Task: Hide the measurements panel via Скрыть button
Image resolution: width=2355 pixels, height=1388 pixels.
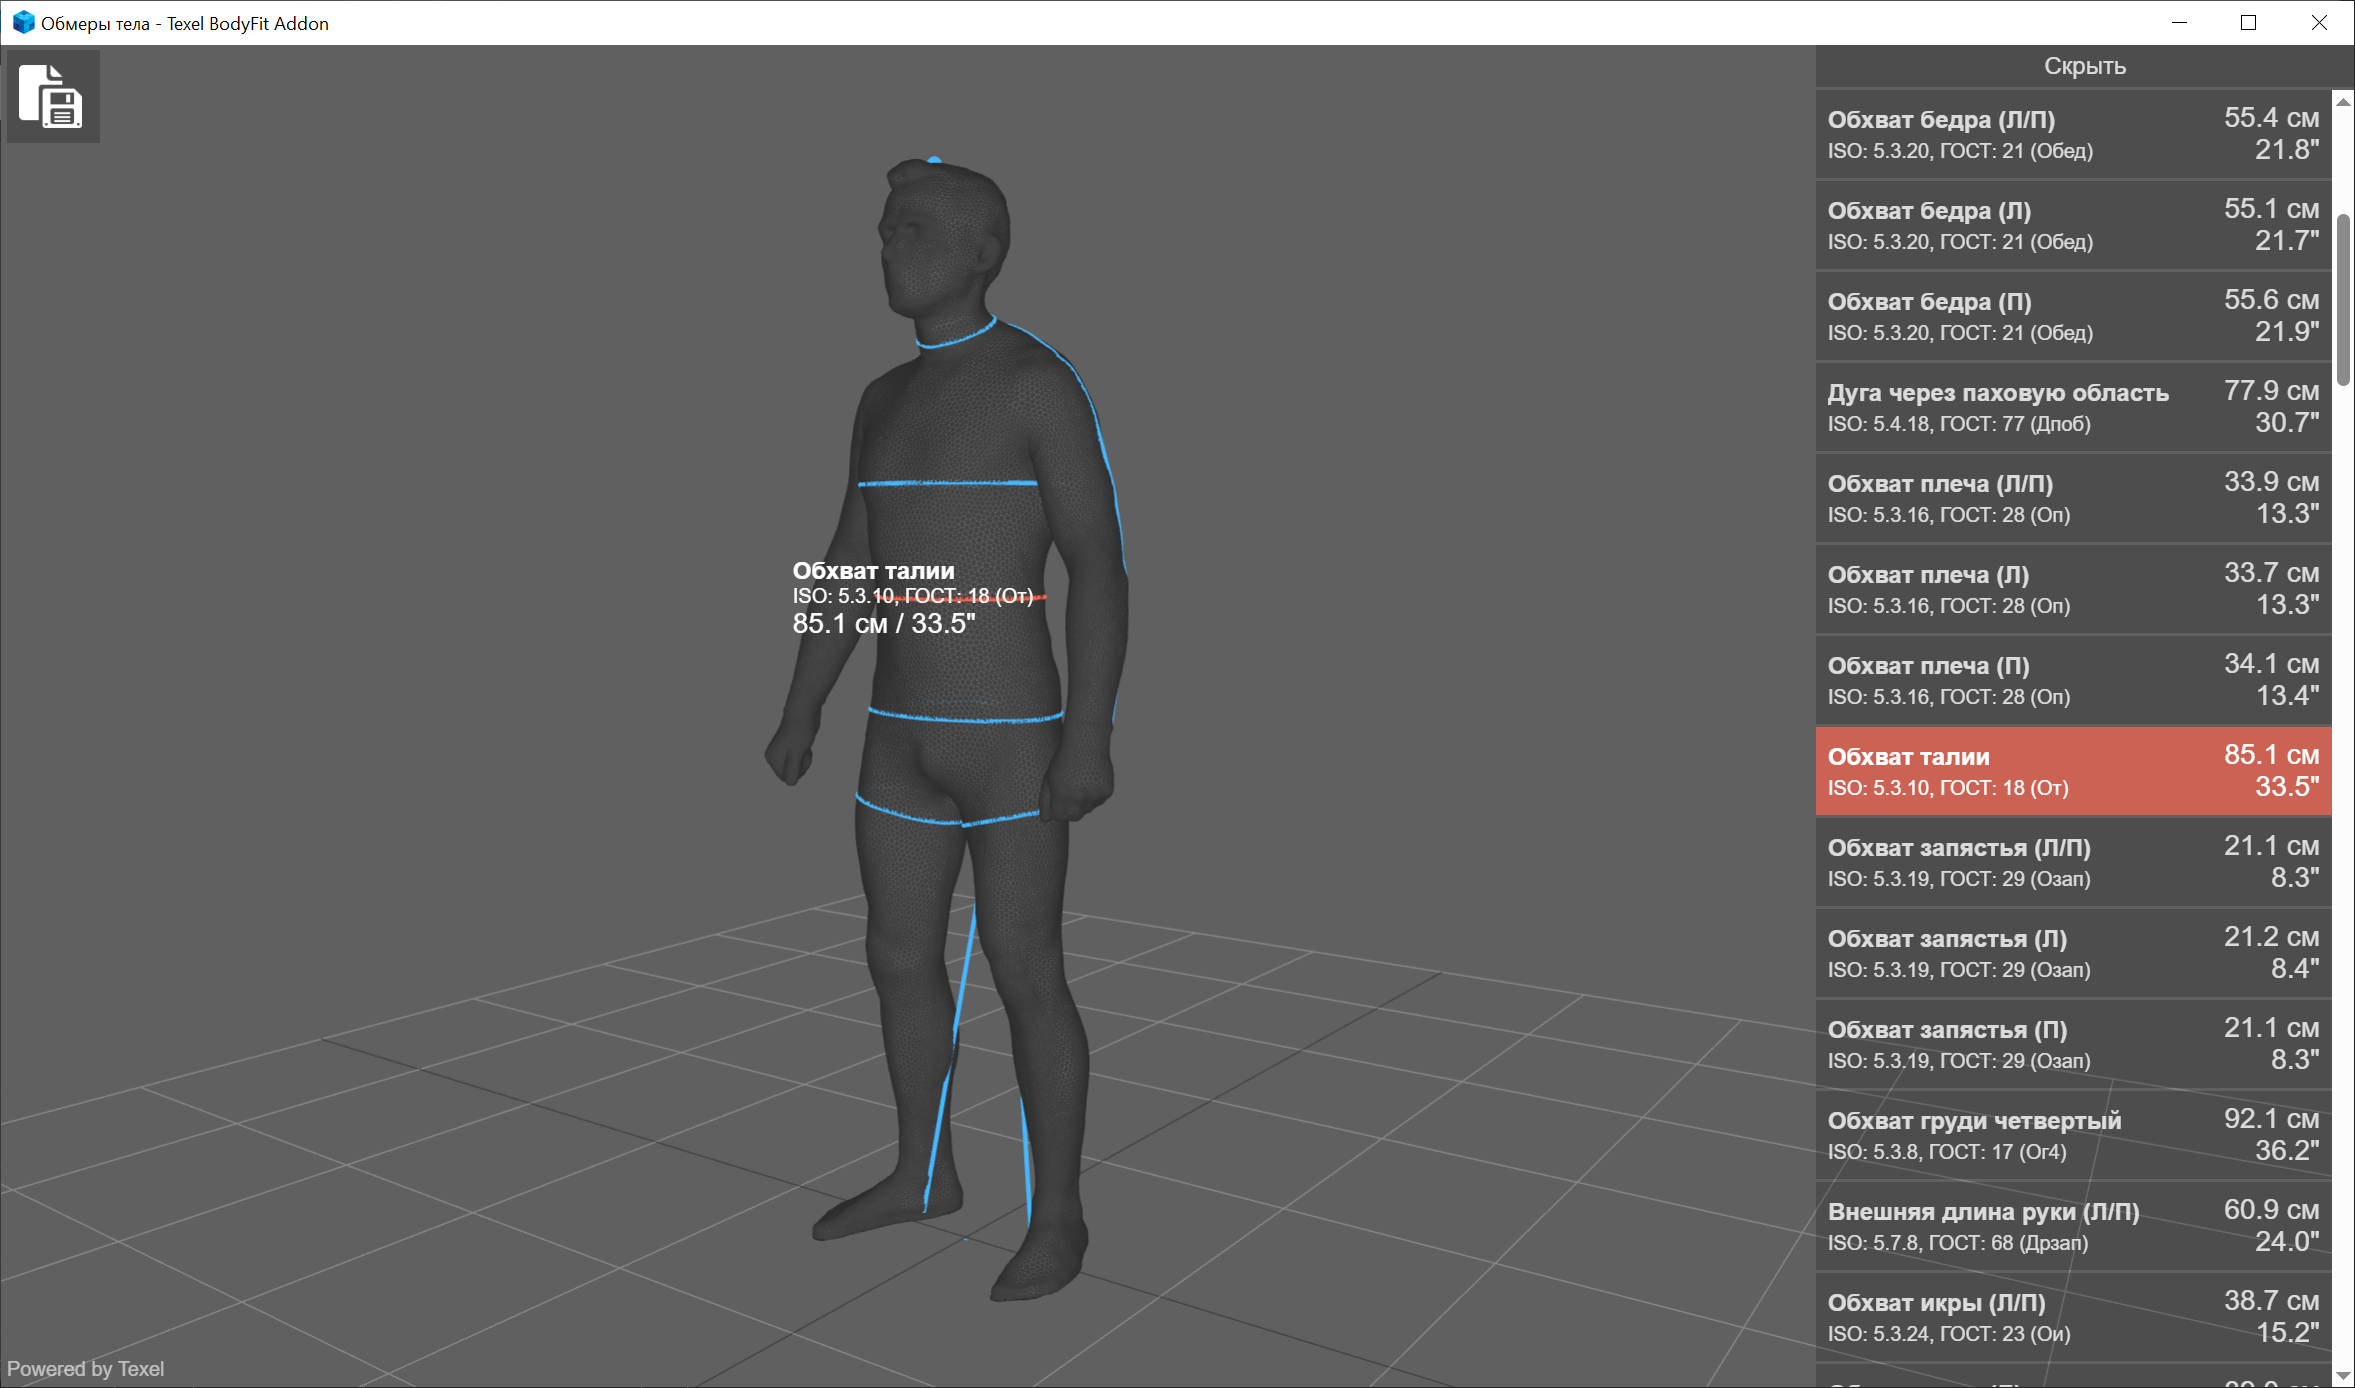Action: (2085, 65)
